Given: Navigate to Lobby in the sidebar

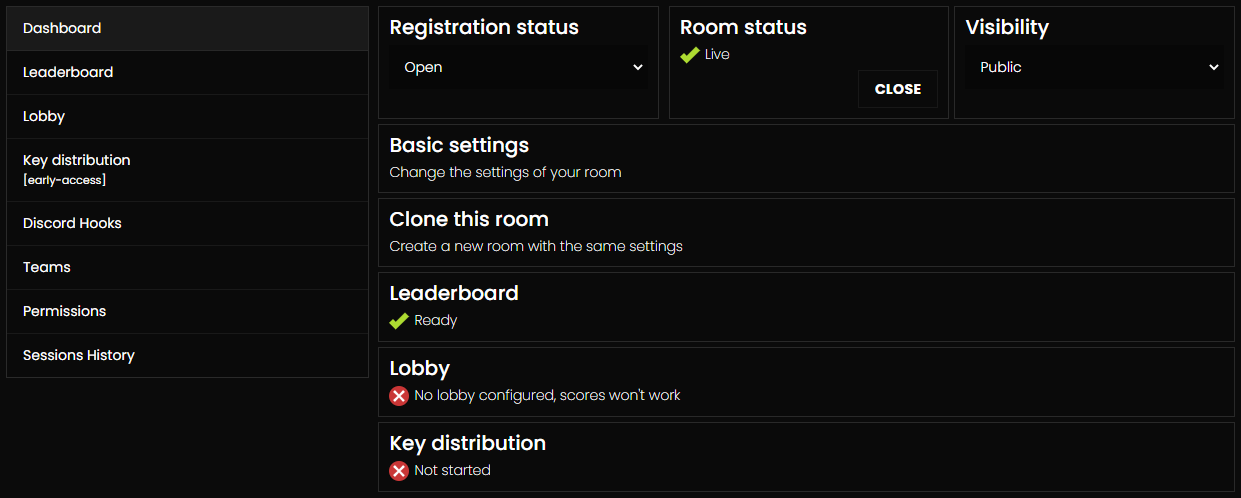Looking at the screenshot, I should pyautogui.click(x=187, y=117).
